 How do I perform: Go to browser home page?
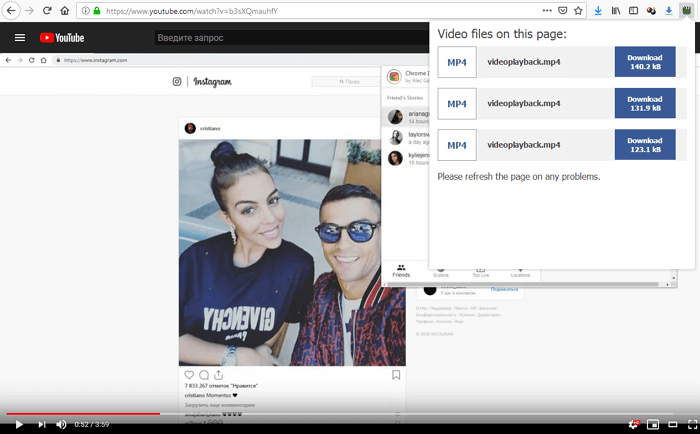65,11
